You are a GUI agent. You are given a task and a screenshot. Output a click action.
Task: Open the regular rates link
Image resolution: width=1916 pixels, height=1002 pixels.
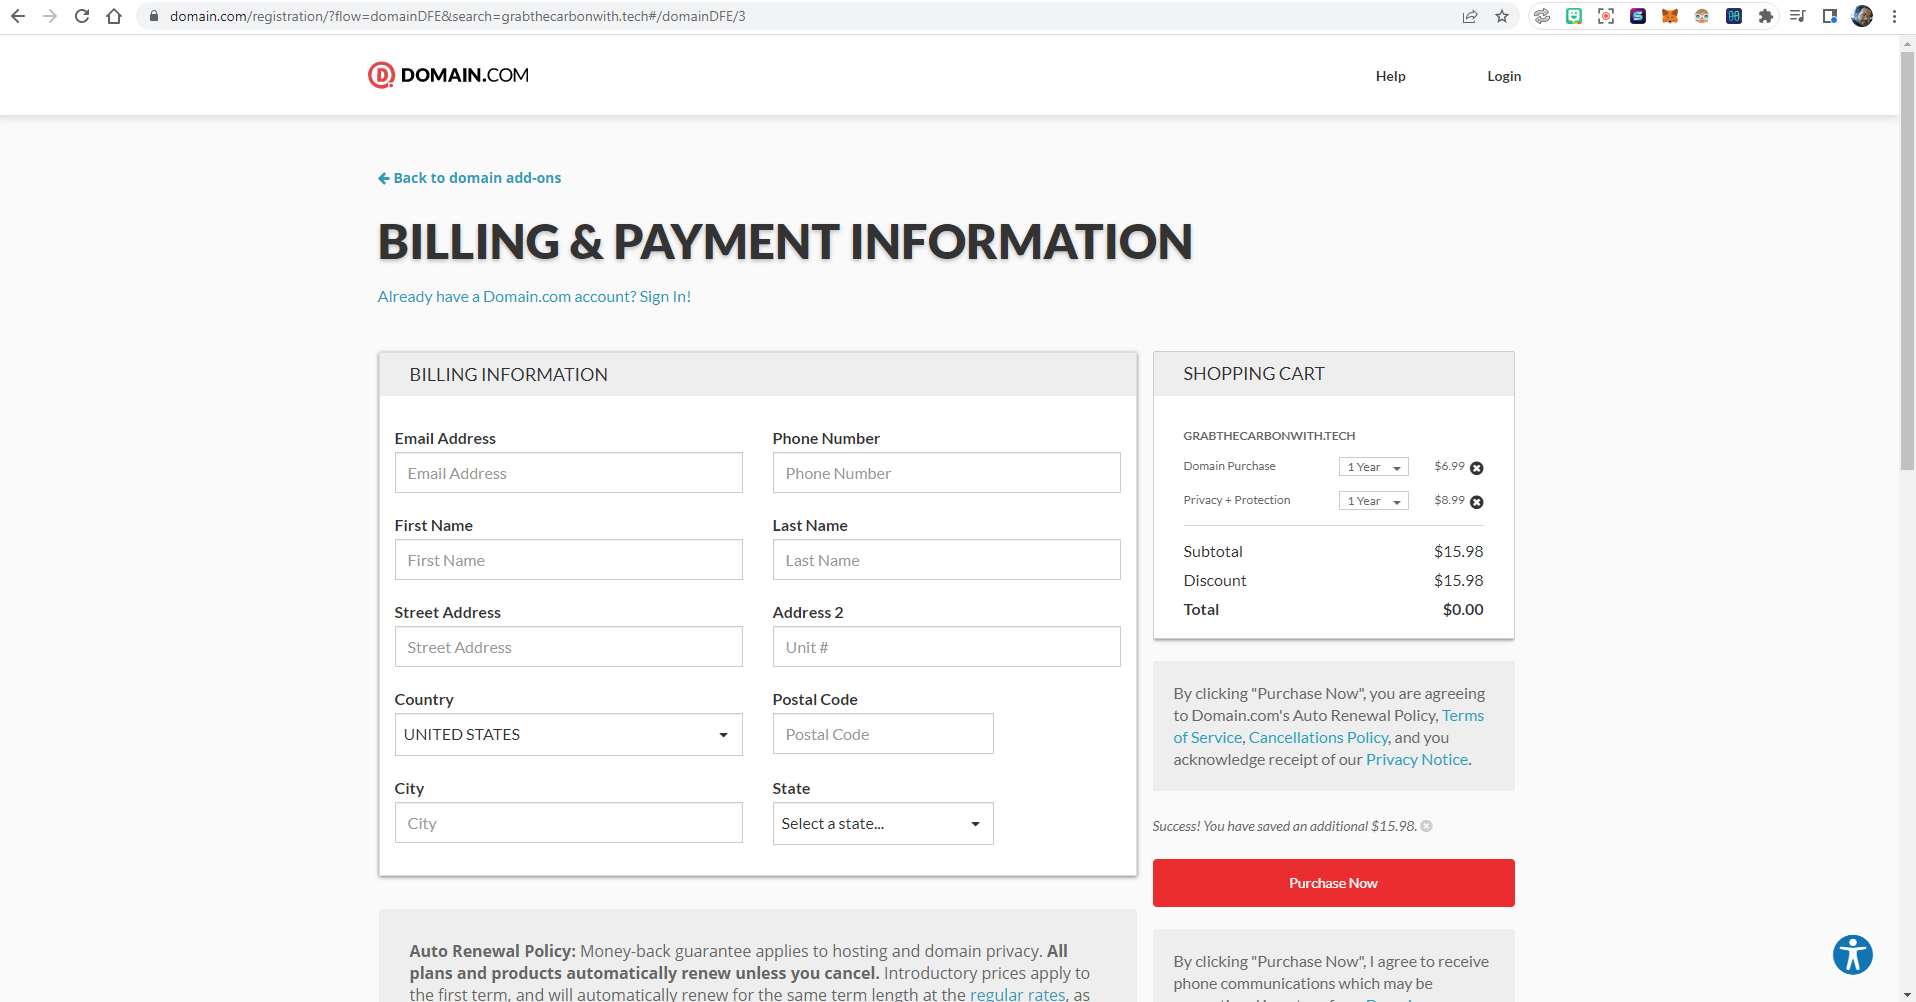click(x=1017, y=994)
